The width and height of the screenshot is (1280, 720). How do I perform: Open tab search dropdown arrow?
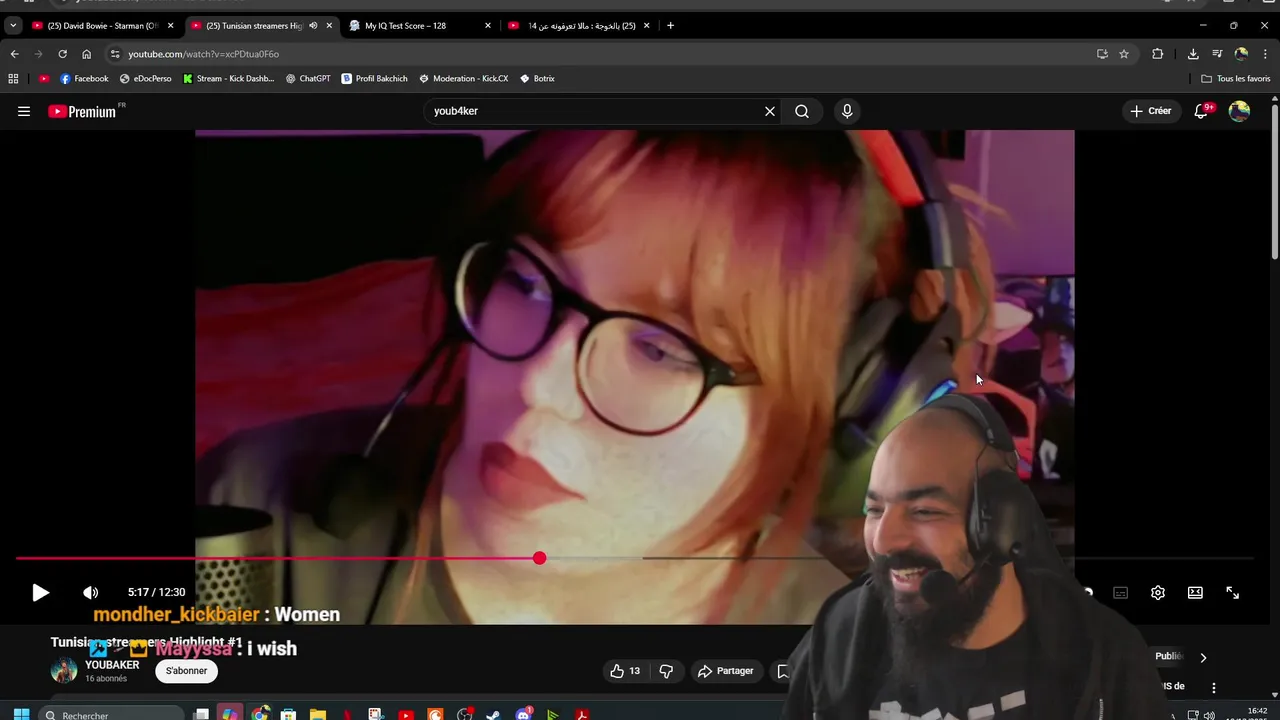[13, 26]
